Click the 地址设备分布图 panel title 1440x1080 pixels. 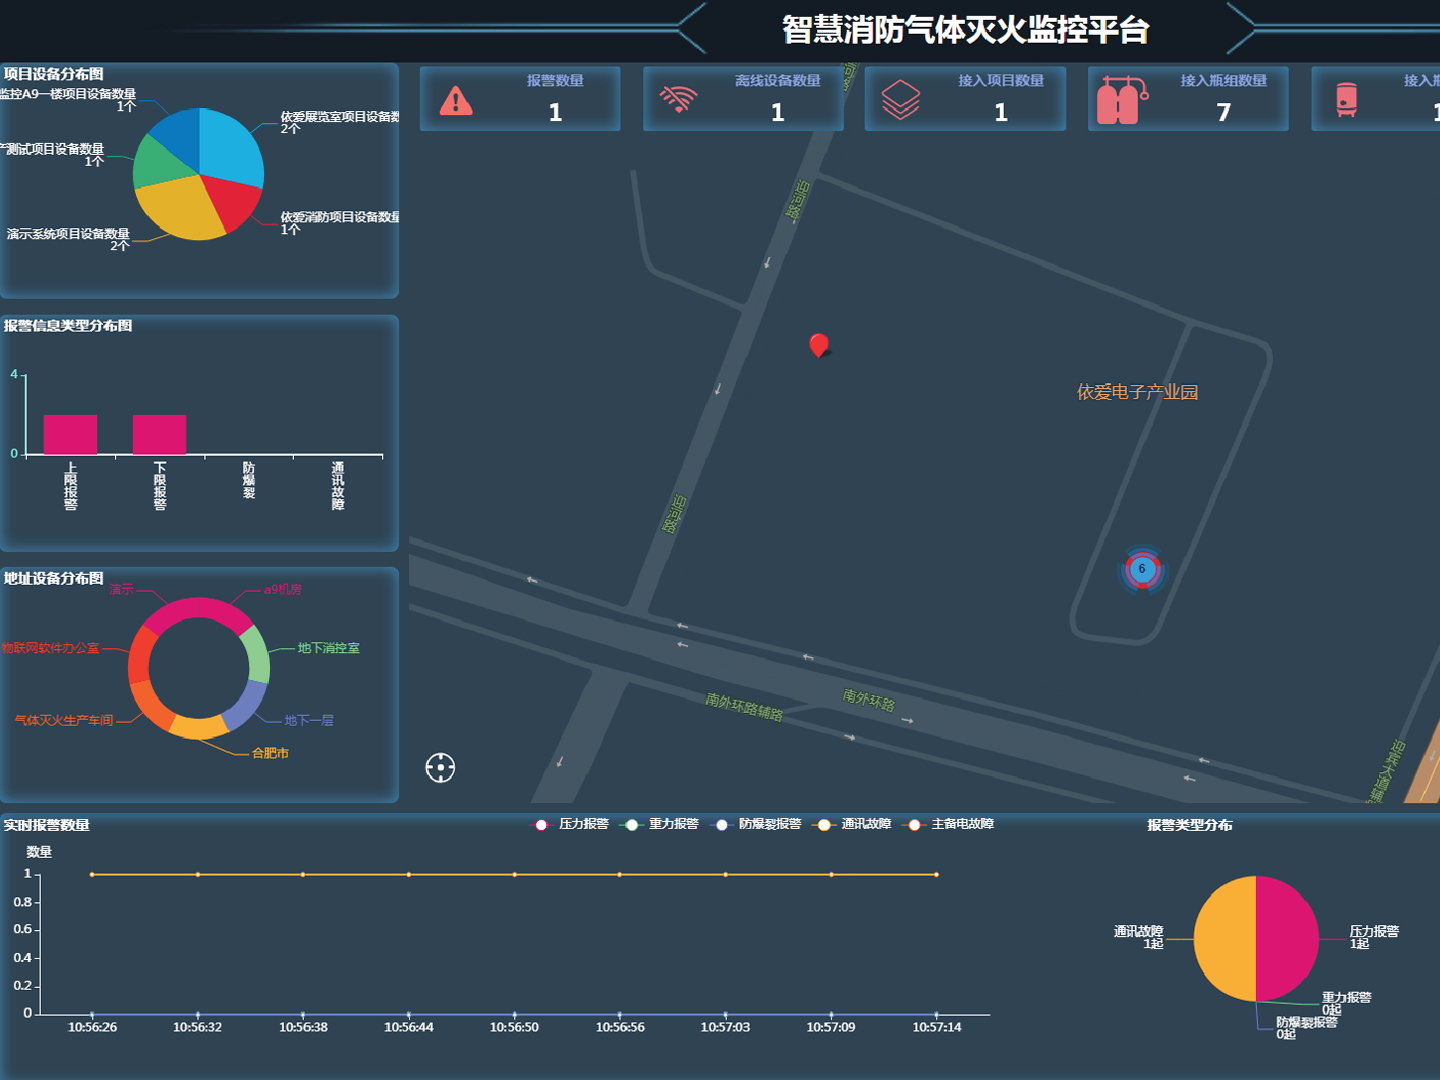(x=53, y=579)
